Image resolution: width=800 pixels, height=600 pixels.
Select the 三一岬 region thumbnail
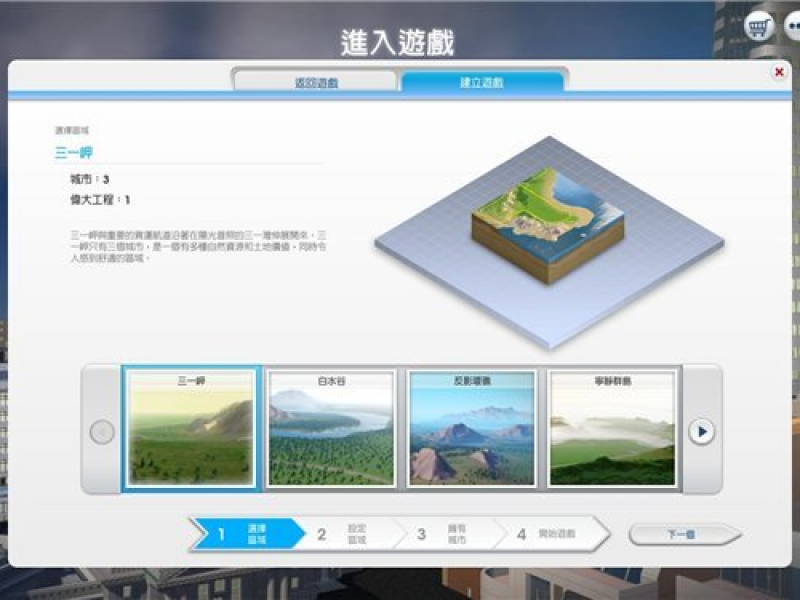(x=191, y=429)
